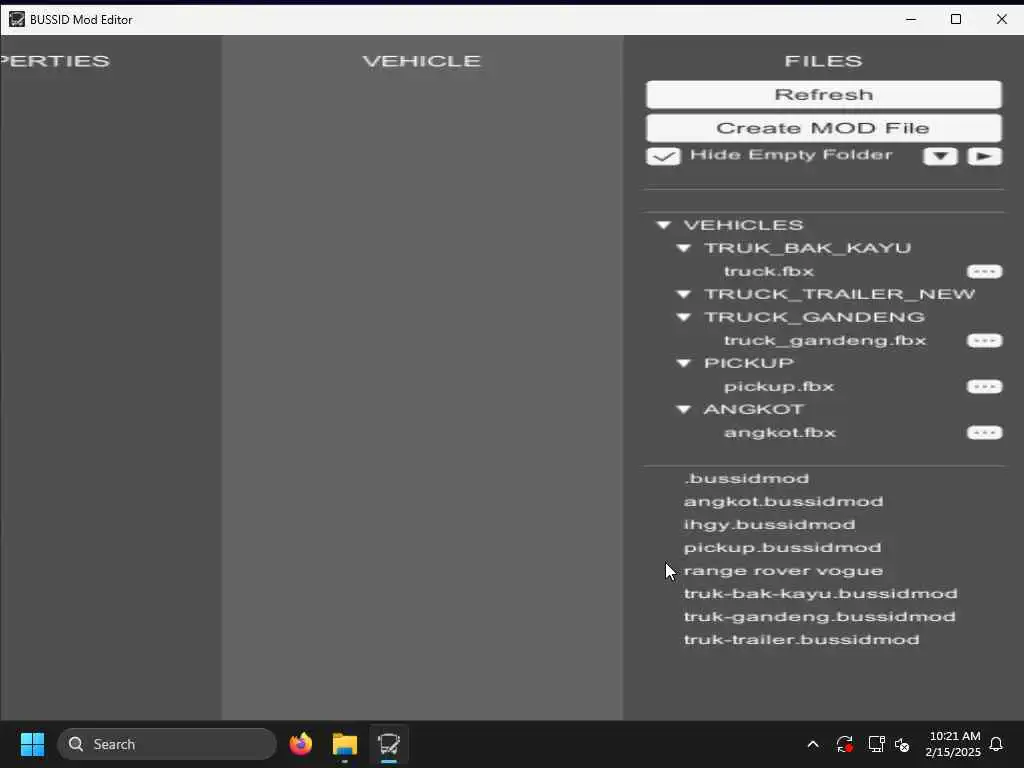The image size is (1024, 768).
Task: Click the BUSSID Mod Editor taskbar icon
Action: (x=389, y=744)
